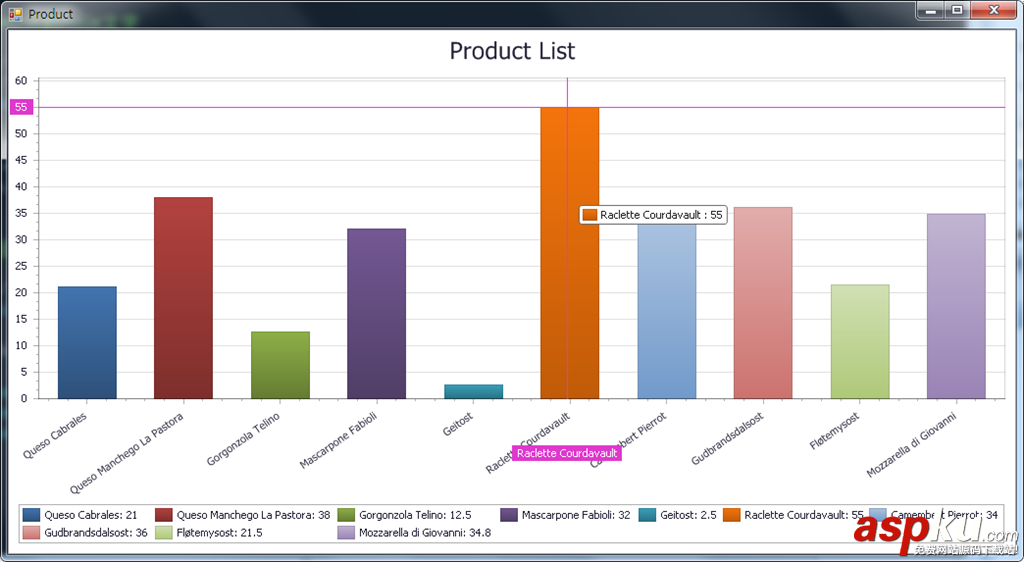Viewport: 1024px width, 562px height.
Task: Click the Gorgonzola Telino axis label
Action: (243, 439)
